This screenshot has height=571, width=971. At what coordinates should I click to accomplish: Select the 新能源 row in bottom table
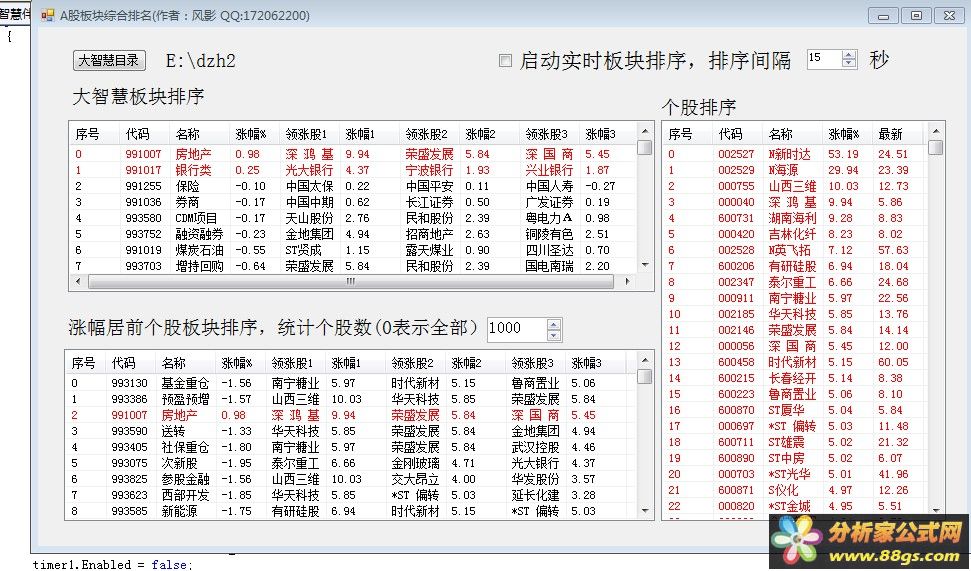coord(351,512)
